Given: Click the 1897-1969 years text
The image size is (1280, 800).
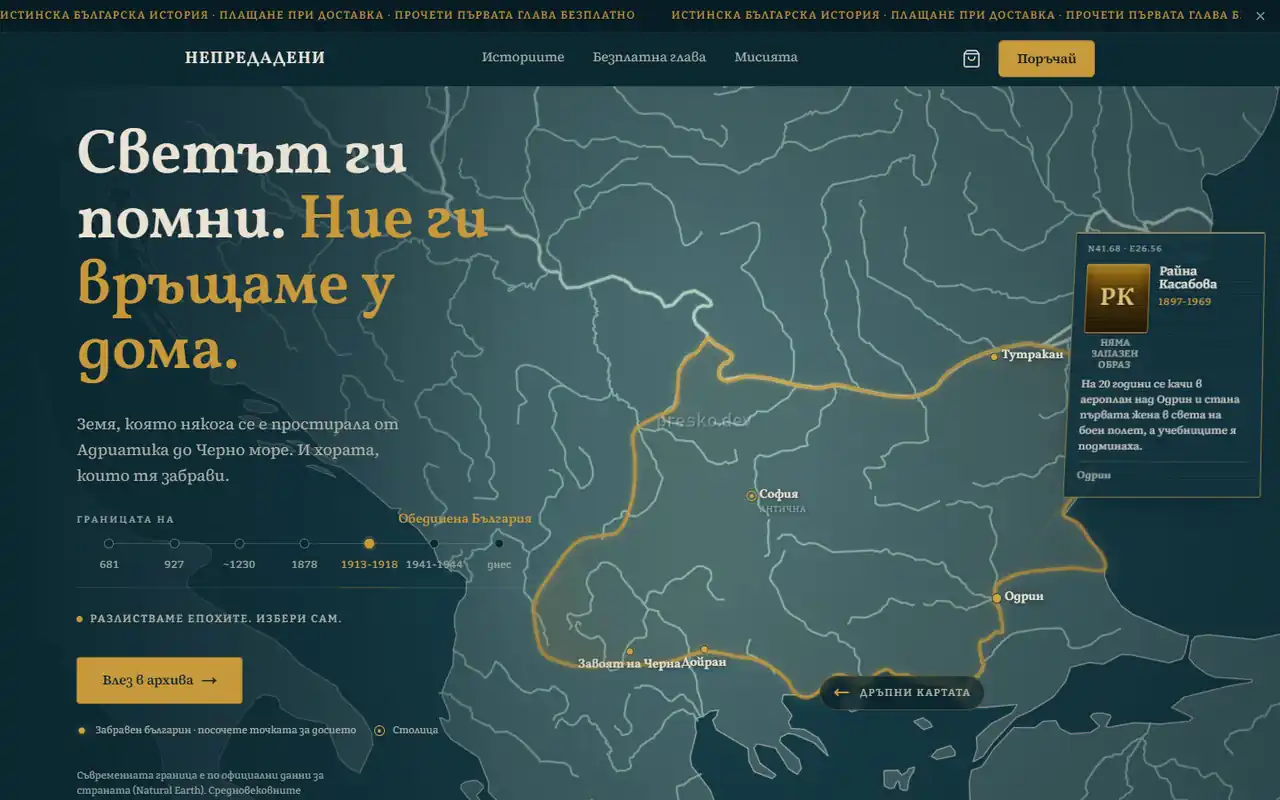Looking at the screenshot, I should click(x=1185, y=301).
